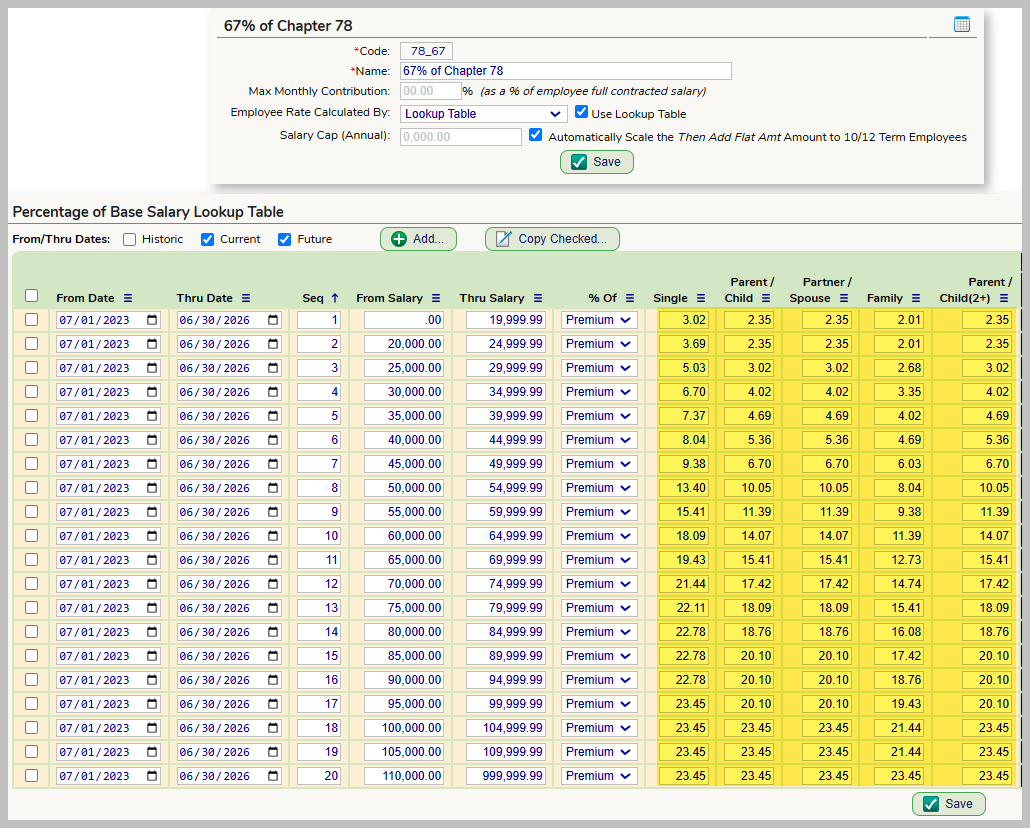Open Thru Date column menu icon

tap(246, 298)
